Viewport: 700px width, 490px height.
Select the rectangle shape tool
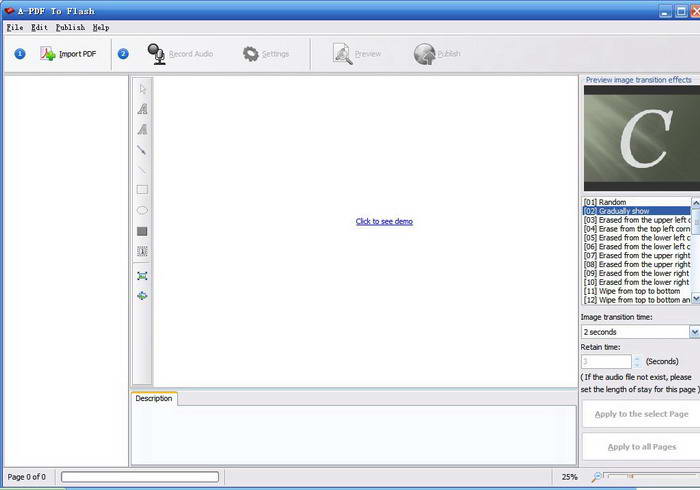(142, 189)
